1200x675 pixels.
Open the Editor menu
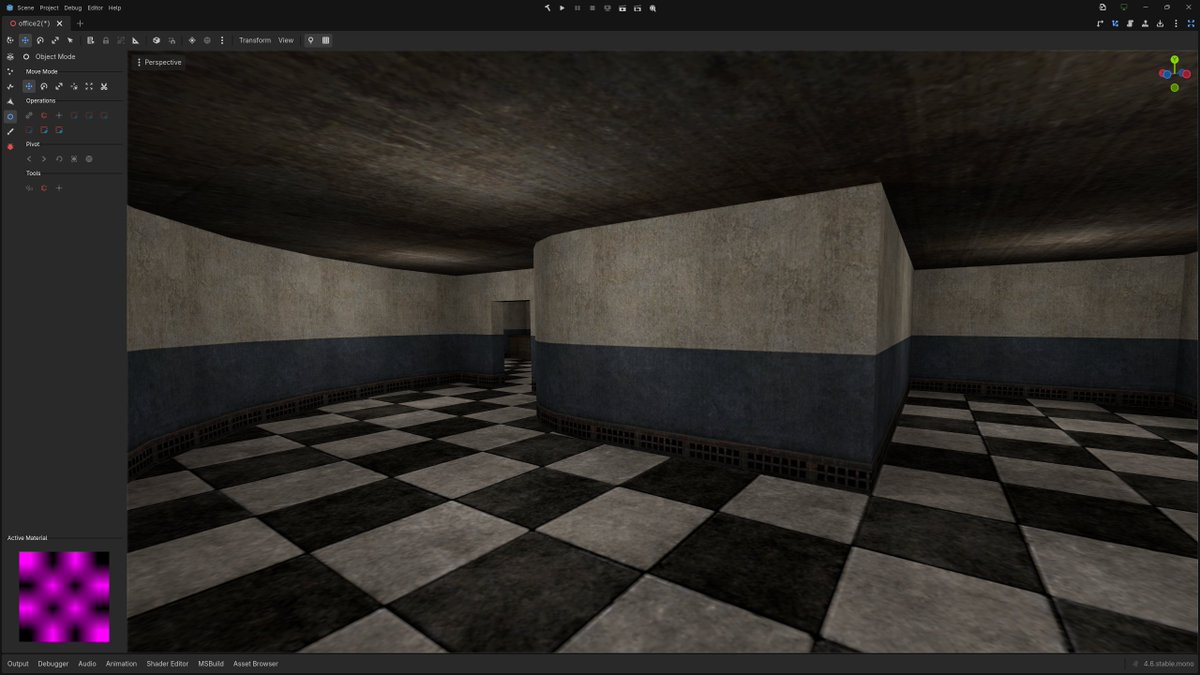pos(95,7)
